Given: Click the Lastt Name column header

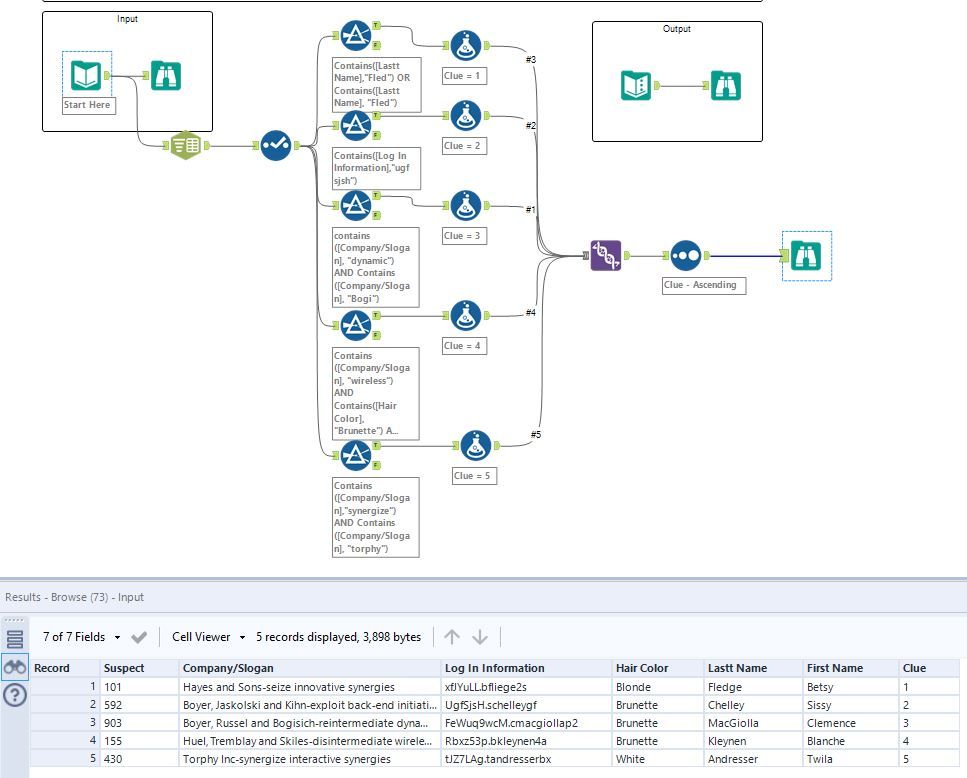Looking at the screenshot, I should [x=754, y=668].
